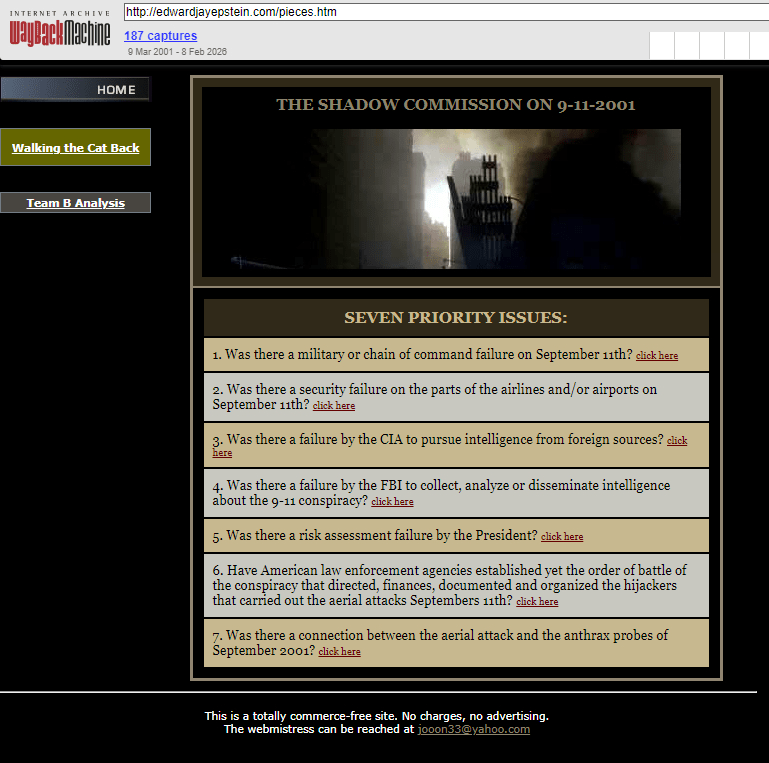Viewport: 769px width, 763px height.
Task: Click the 'Internet Archive' text above the logo
Action: pyautogui.click(x=60, y=13)
